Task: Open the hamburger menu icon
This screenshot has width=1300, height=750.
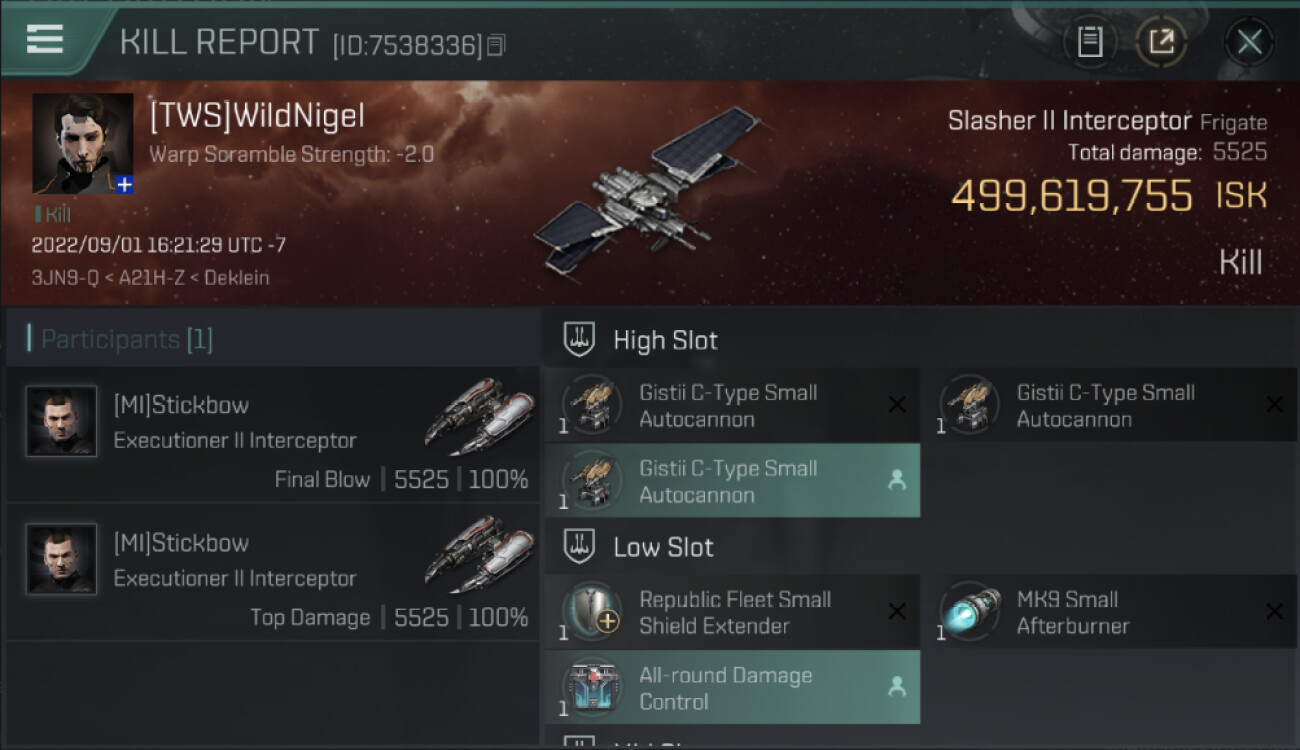Action: pos(45,39)
